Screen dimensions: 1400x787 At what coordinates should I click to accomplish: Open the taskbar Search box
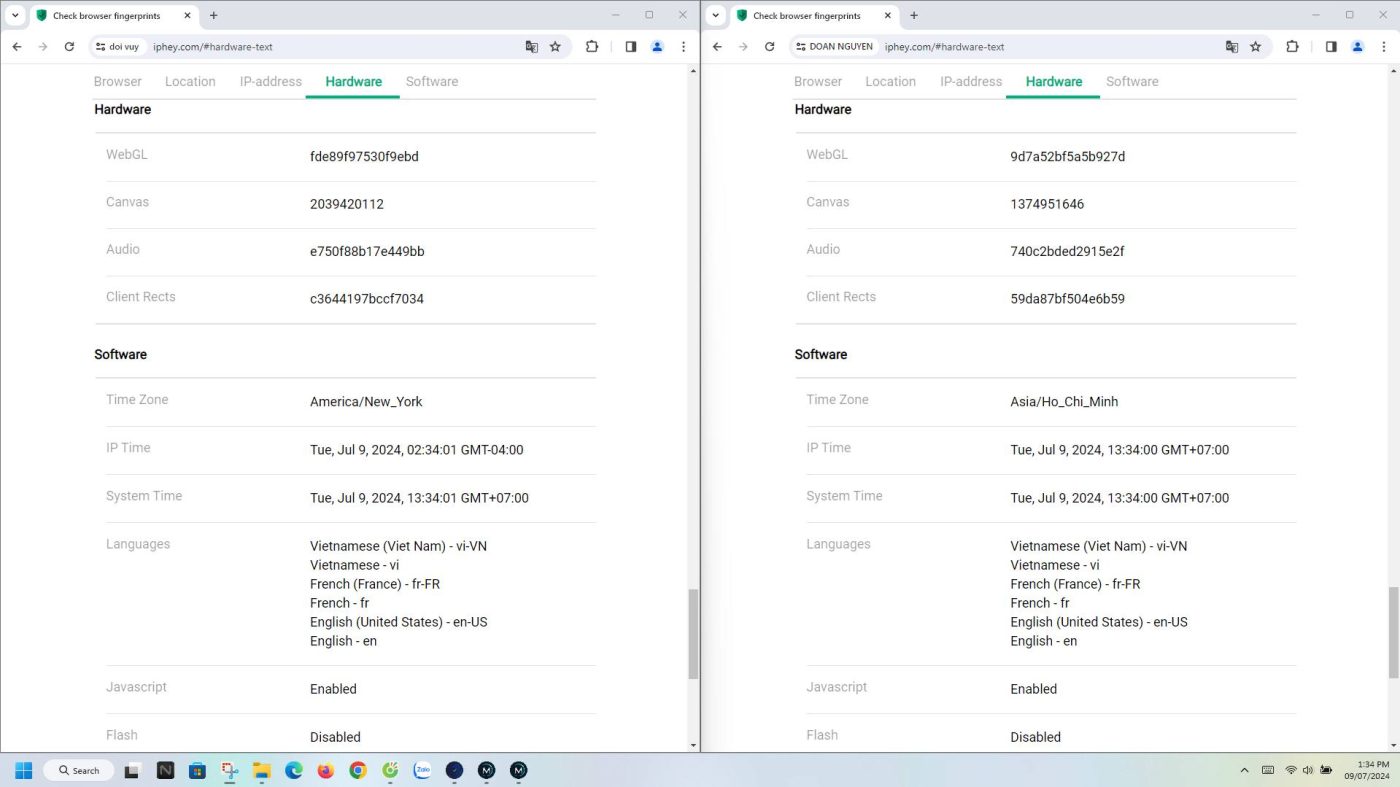(x=77, y=770)
